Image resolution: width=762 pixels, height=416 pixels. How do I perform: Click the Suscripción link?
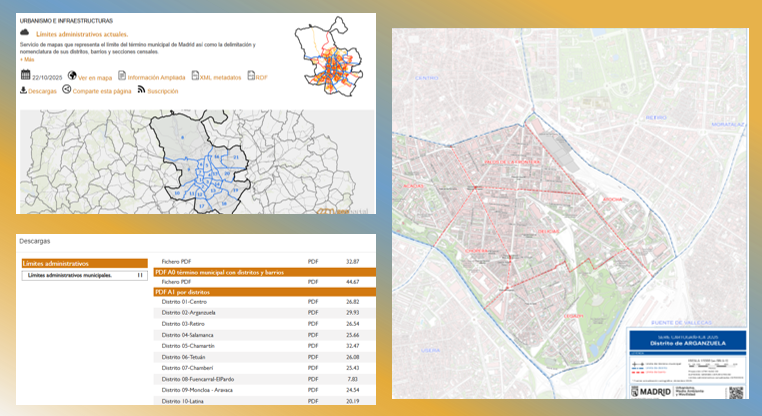coord(163,91)
